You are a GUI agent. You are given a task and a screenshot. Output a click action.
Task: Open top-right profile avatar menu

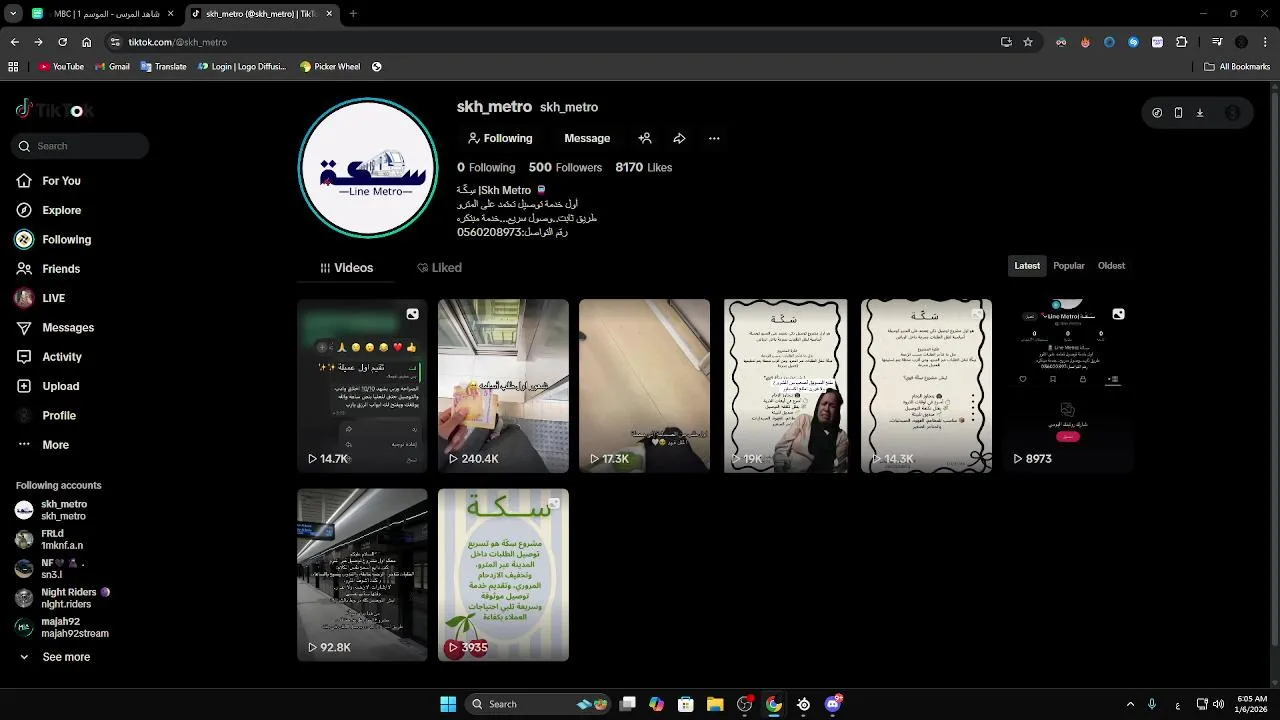pos(1232,113)
